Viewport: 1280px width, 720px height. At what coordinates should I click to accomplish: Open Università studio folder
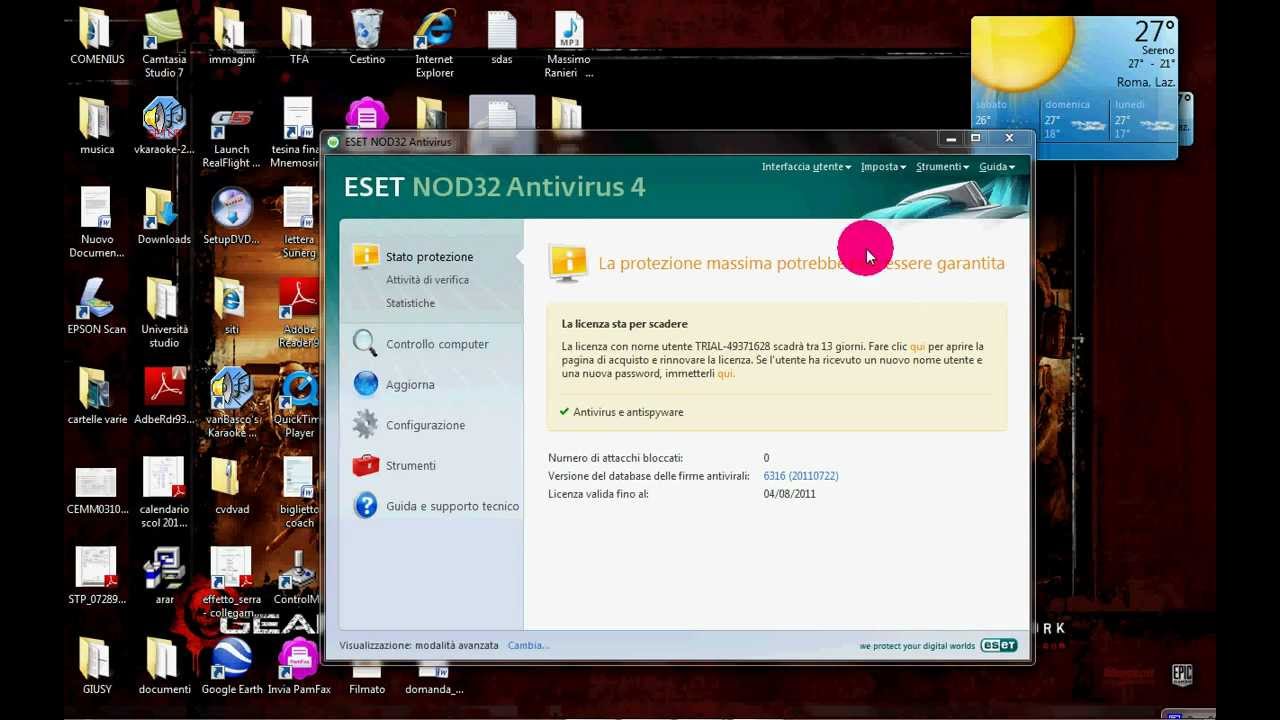pyautogui.click(x=164, y=313)
